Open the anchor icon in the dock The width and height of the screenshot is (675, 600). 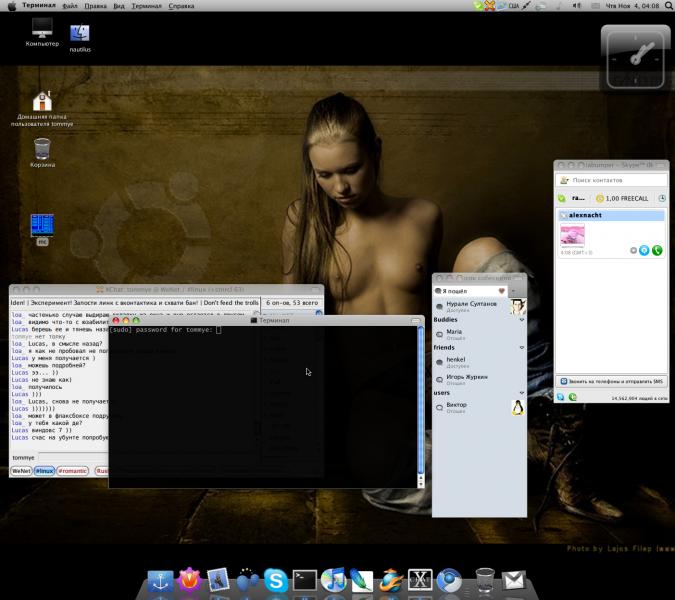pyautogui.click(x=160, y=581)
